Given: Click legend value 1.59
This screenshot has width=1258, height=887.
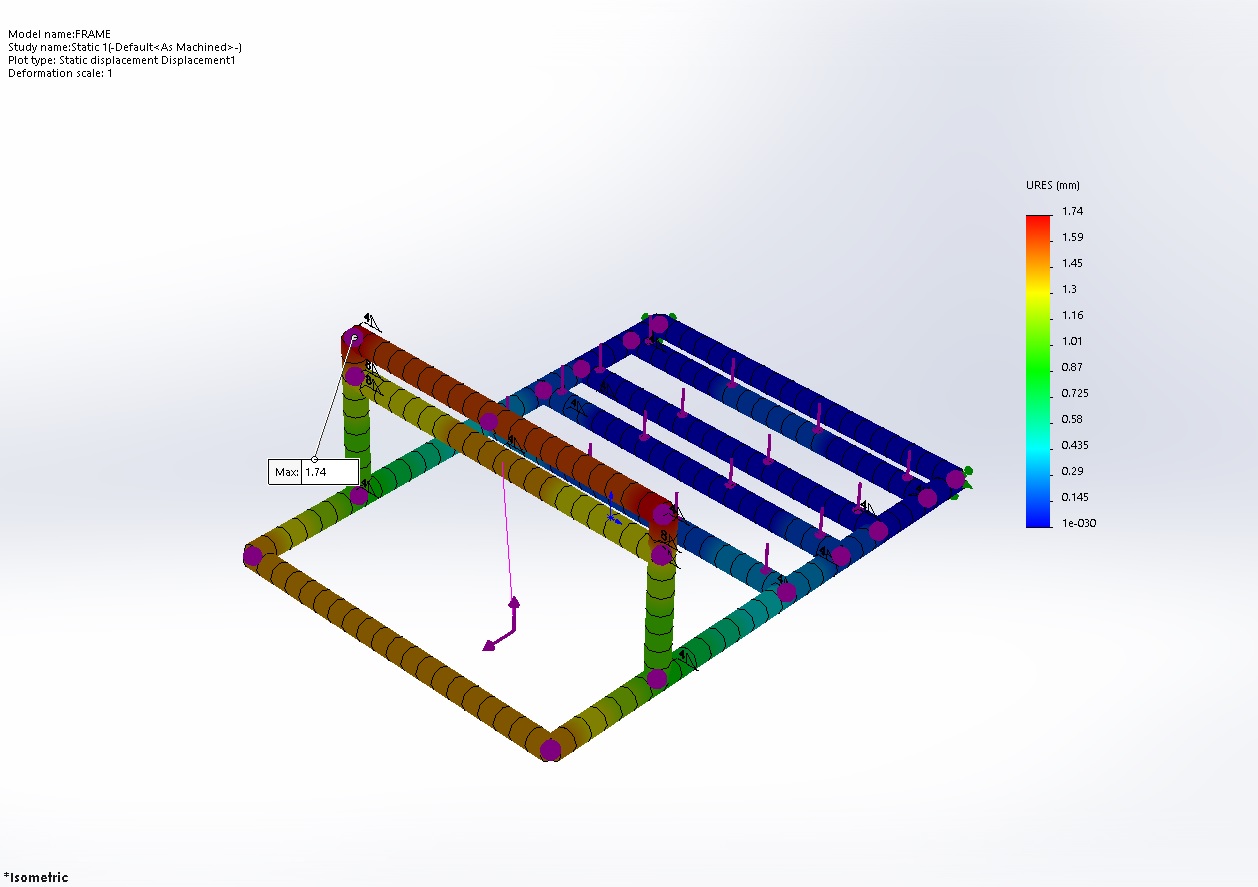Looking at the screenshot, I should coord(1072,237).
